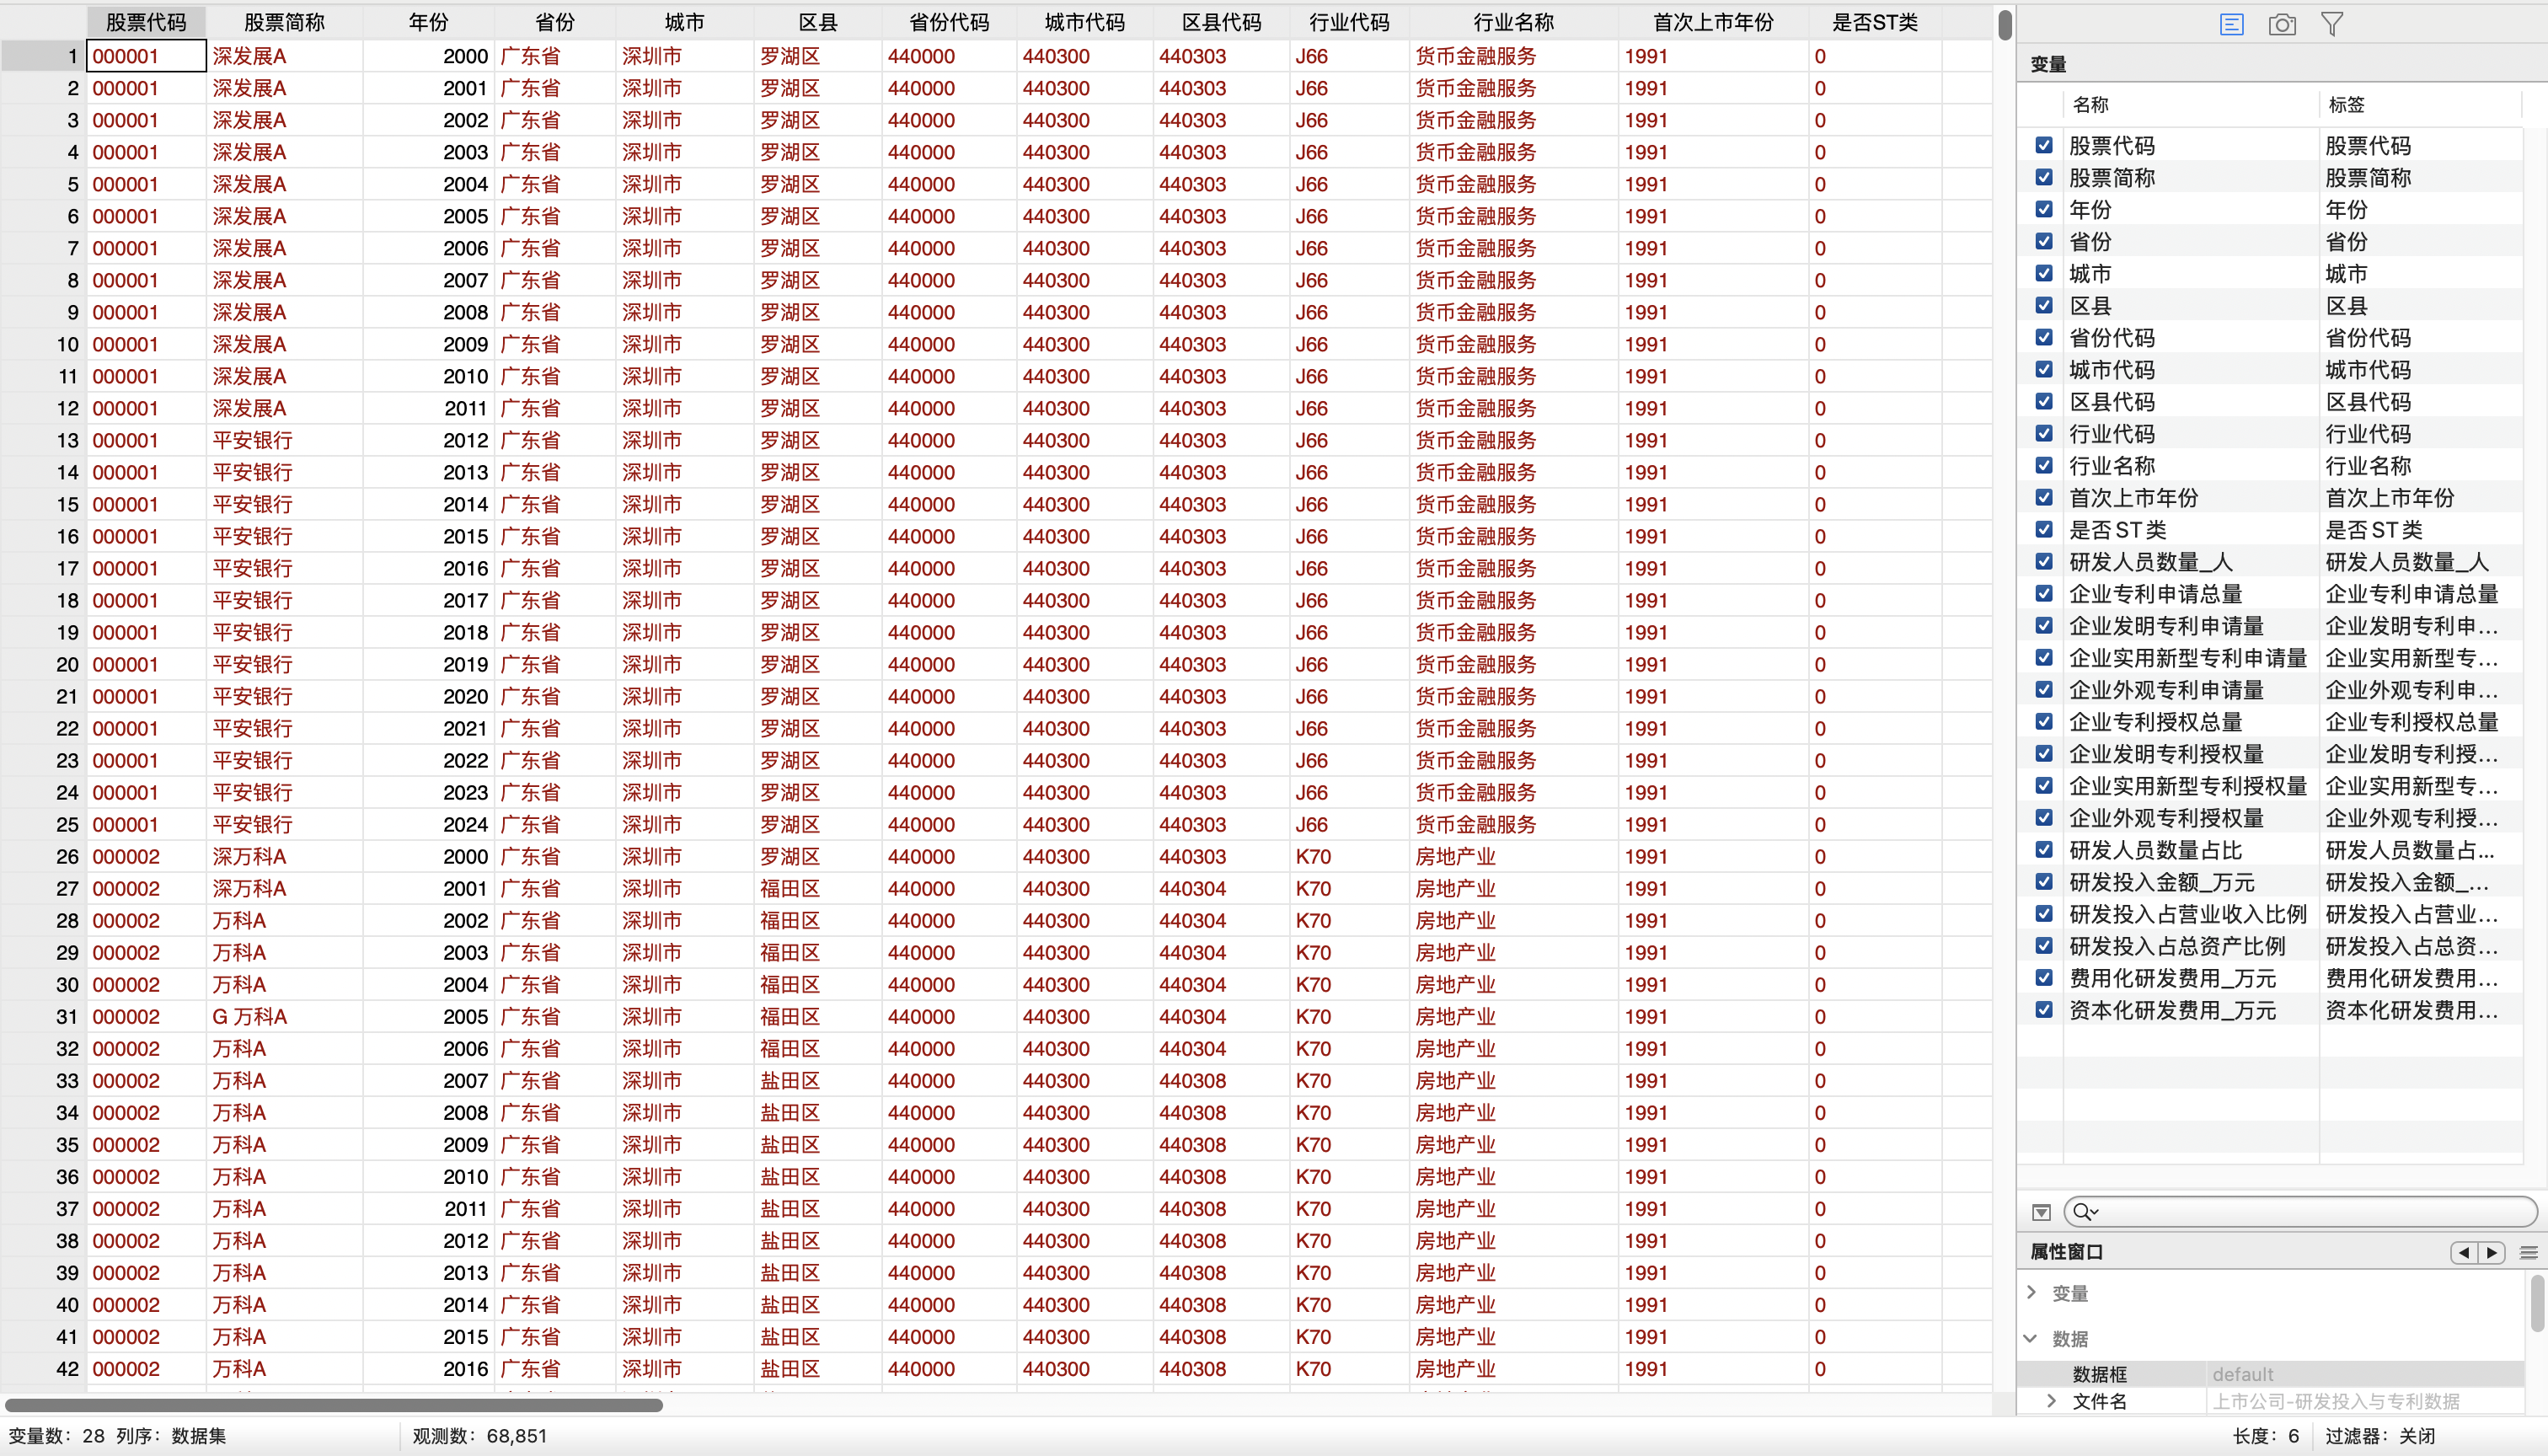Click the 年份 column header
Image resolution: width=2548 pixels, height=1456 pixels.
point(428,22)
